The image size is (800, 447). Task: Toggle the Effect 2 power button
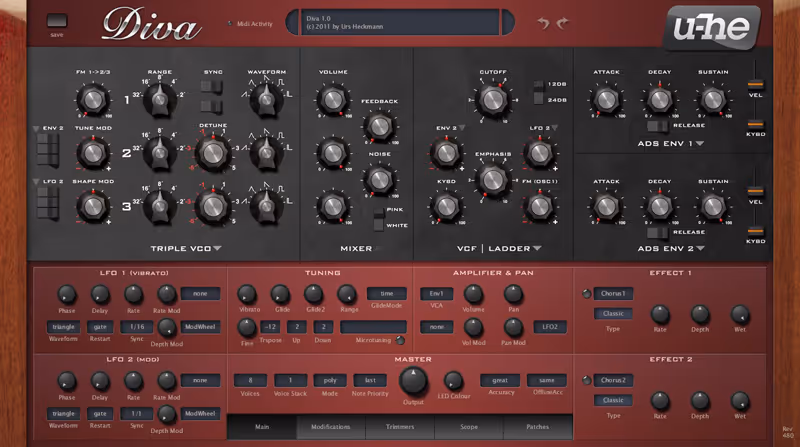tap(587, 380)
